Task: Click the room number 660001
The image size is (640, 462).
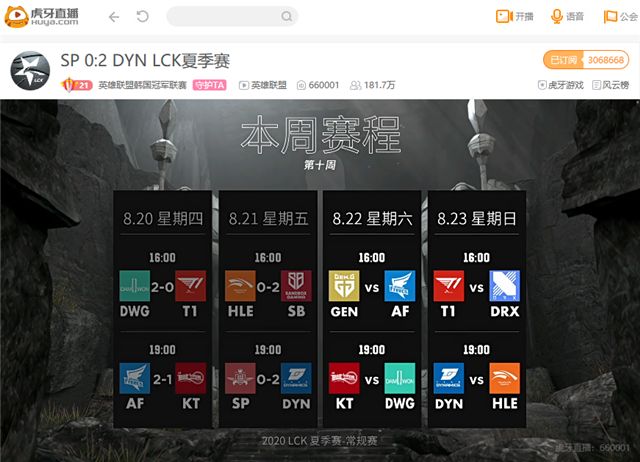Action: pos(324,85)
